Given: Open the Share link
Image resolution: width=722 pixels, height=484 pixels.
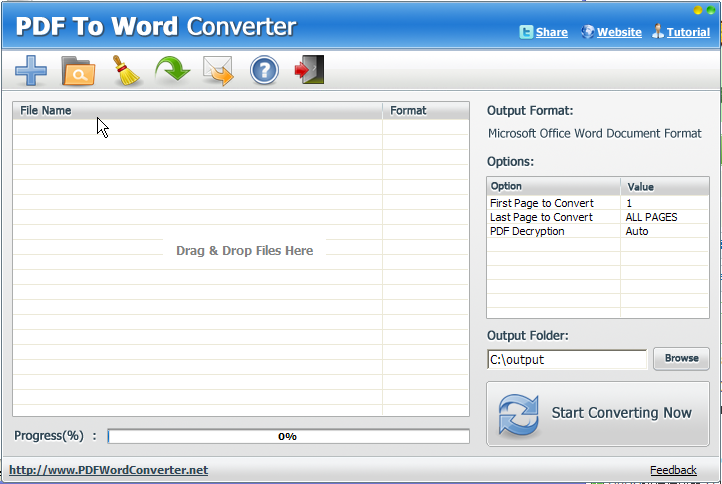Looking at the screenshot, I should tap(552, 32).
